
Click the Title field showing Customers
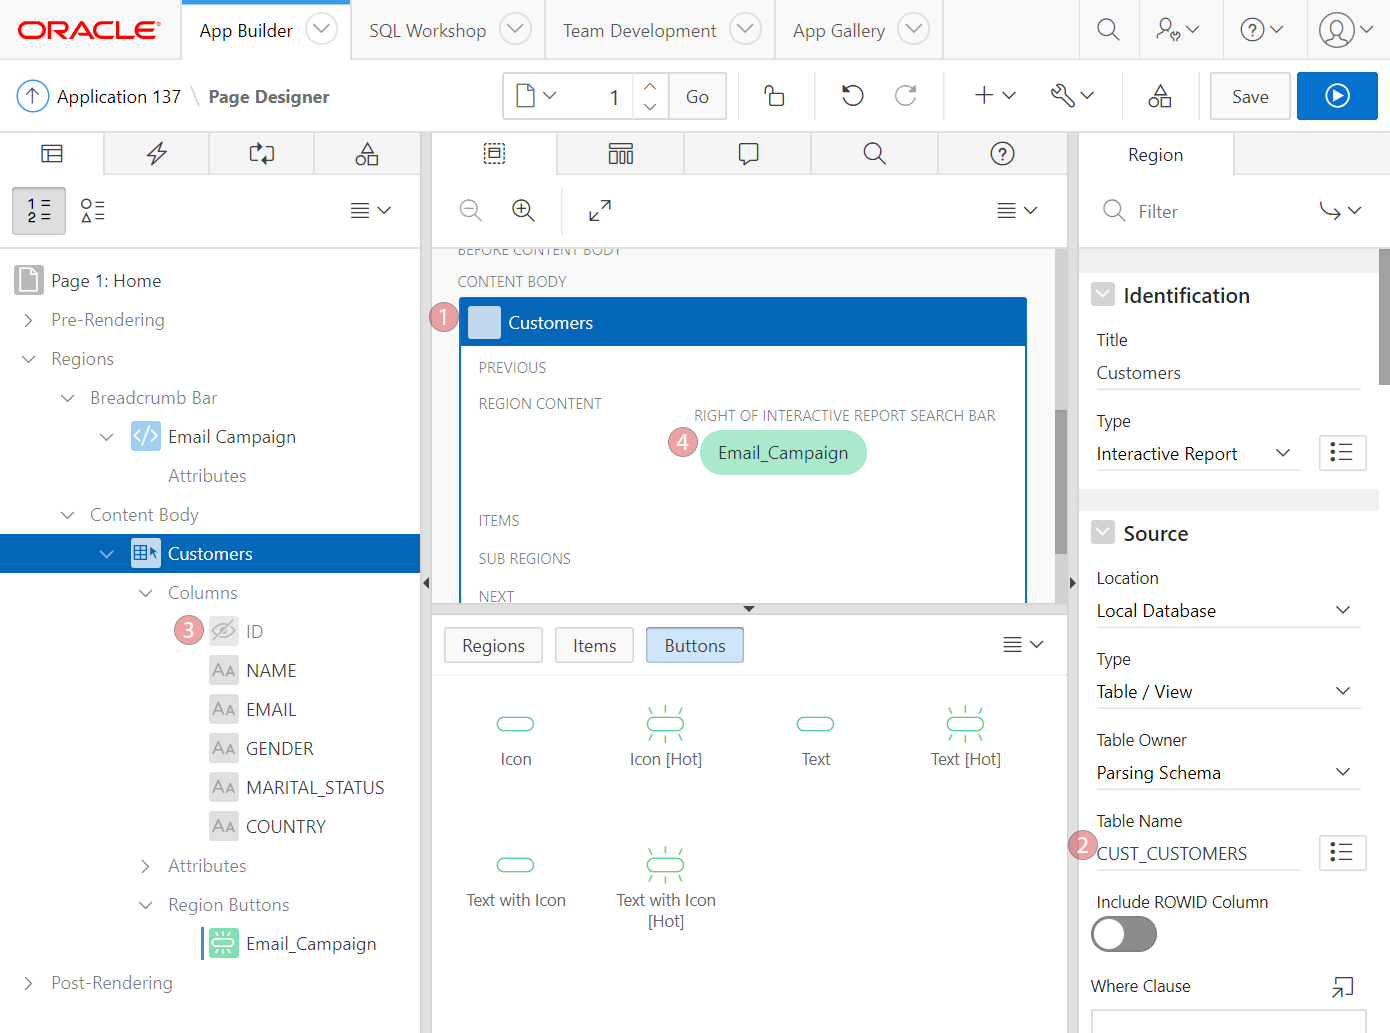pos(1228,373)
